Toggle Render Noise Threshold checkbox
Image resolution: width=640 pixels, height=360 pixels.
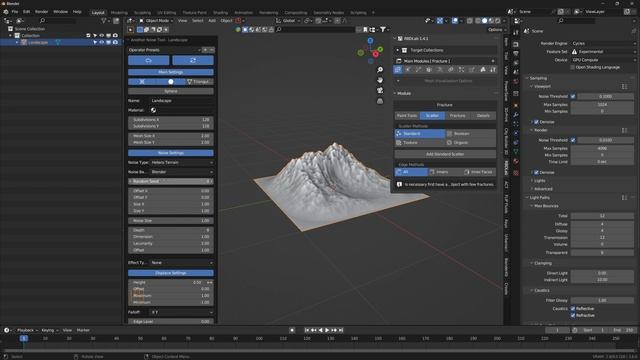(x=573, y=140)
